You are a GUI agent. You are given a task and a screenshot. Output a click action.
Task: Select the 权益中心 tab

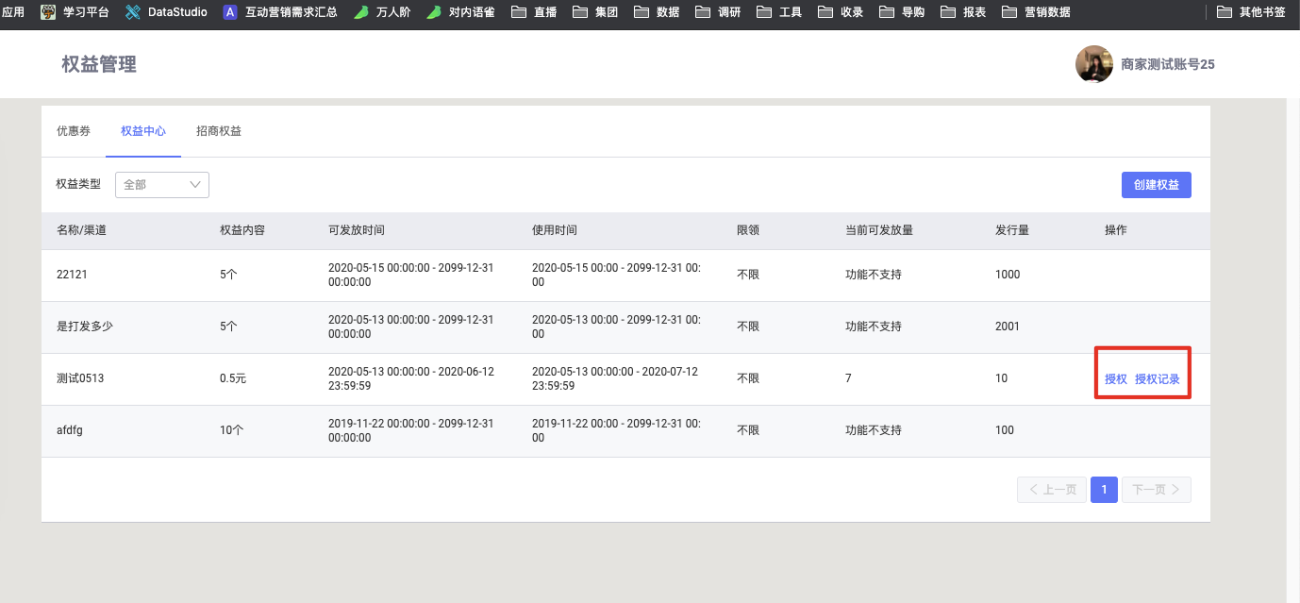point(143,131)
